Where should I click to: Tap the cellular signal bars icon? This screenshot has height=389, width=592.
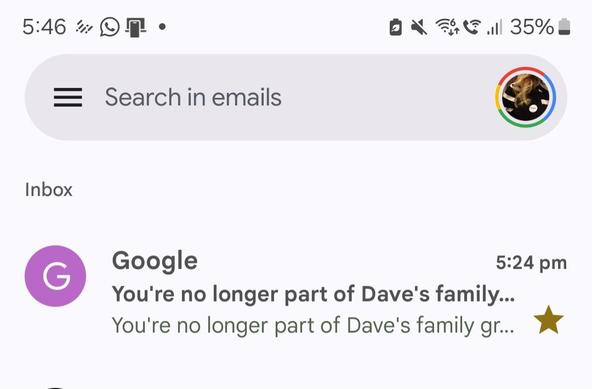[x=494, y=28]
